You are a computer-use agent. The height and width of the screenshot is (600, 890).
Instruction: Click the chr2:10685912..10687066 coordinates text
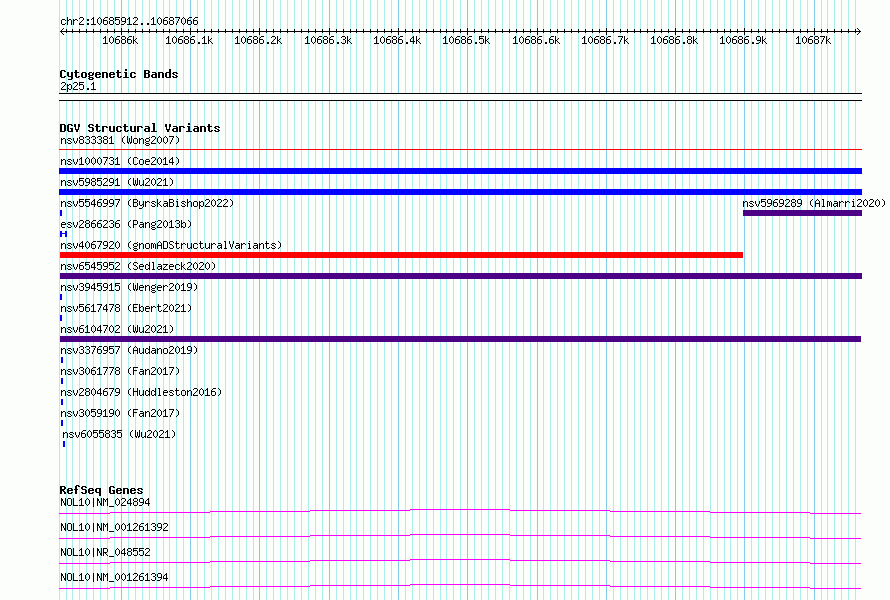click(x=129, y=22)
